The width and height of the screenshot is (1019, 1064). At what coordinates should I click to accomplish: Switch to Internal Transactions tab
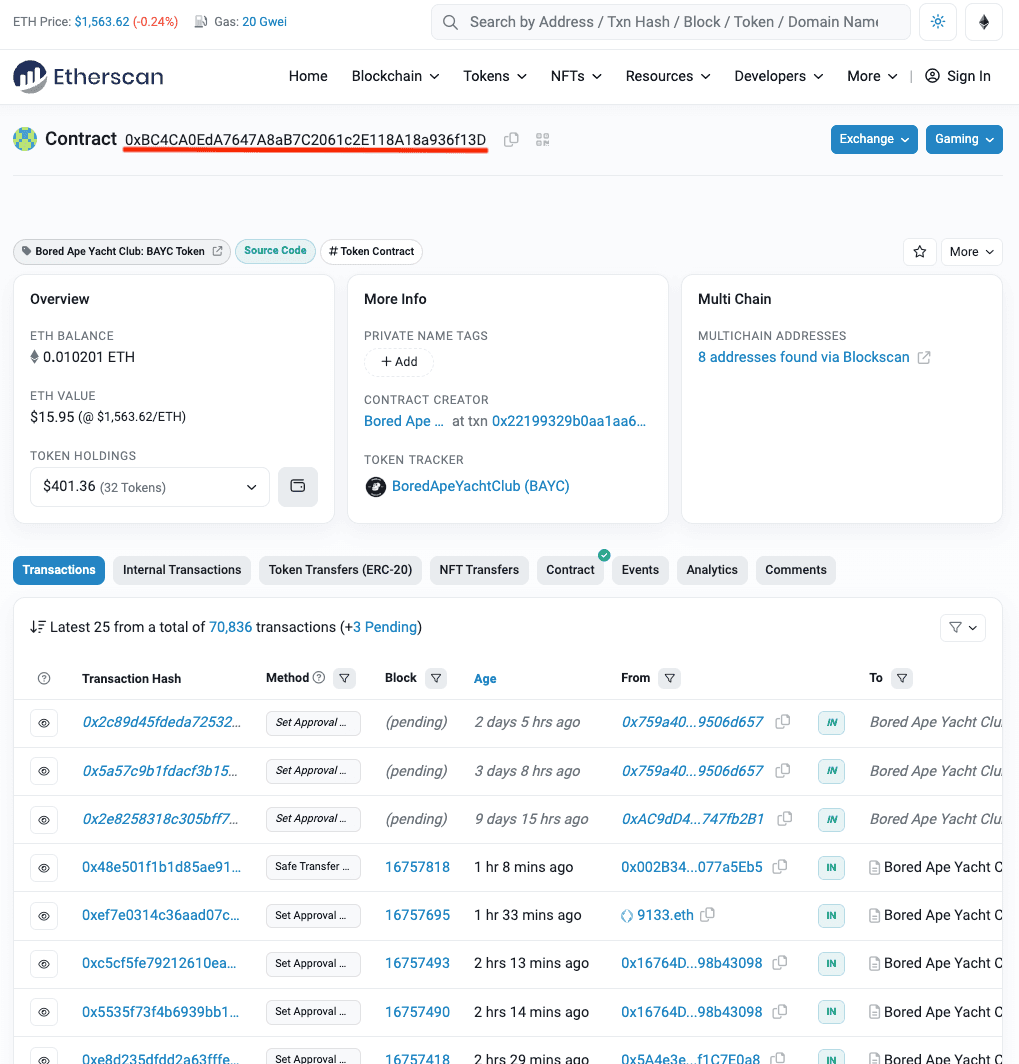click(x=182, y=570)
